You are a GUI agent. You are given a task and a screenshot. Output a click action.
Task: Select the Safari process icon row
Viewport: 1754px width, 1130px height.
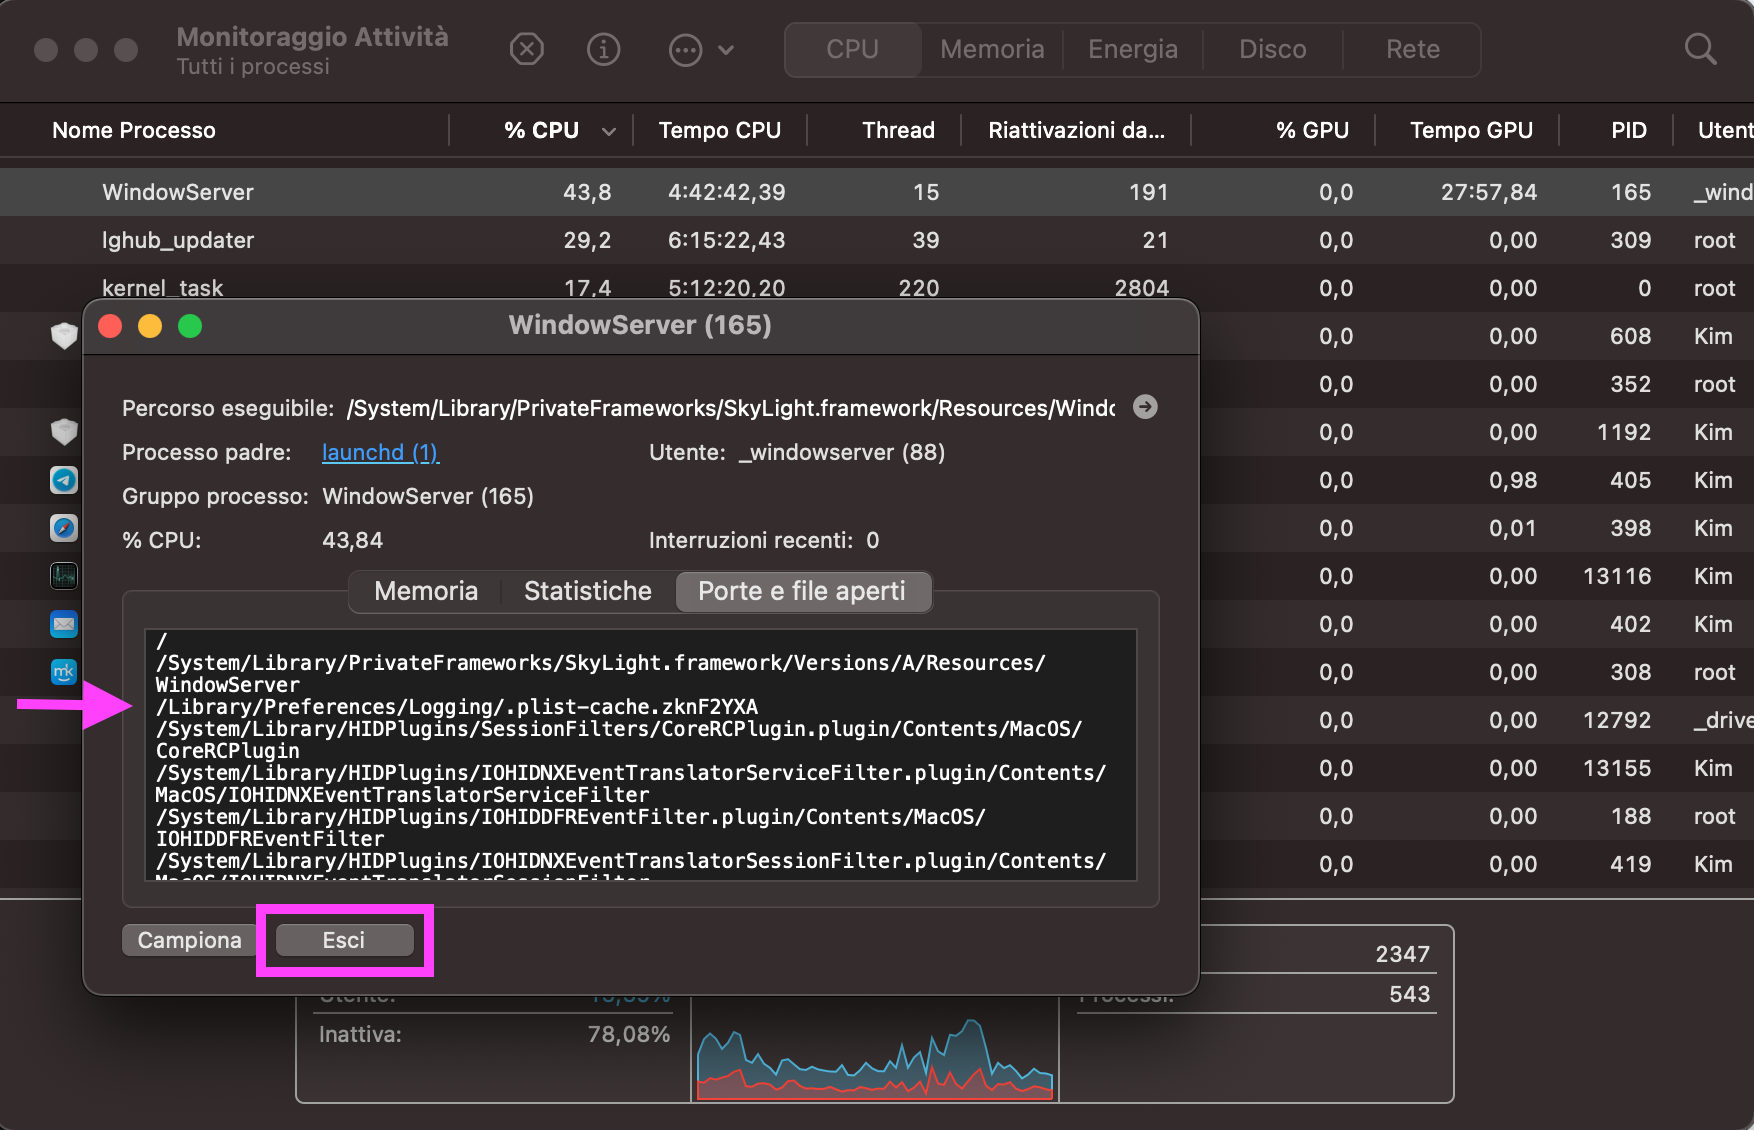(64, 528)
